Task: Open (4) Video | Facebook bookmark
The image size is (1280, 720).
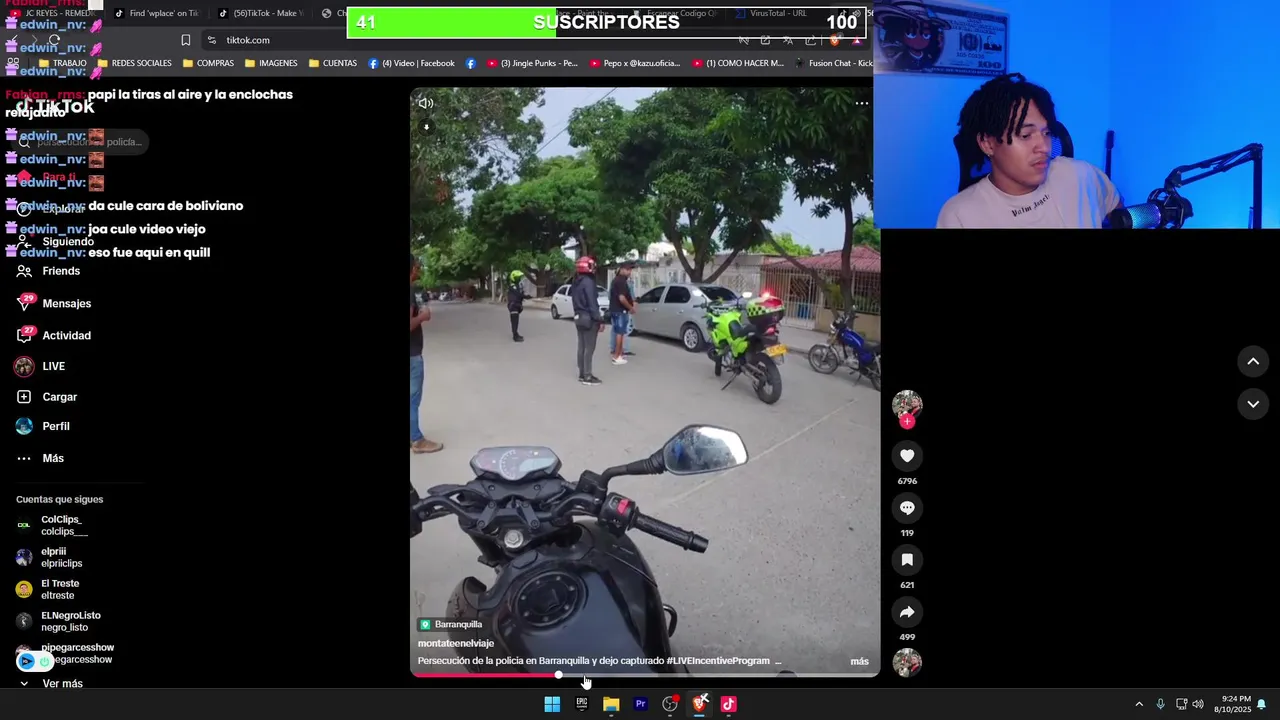Action: coord(411,63)
